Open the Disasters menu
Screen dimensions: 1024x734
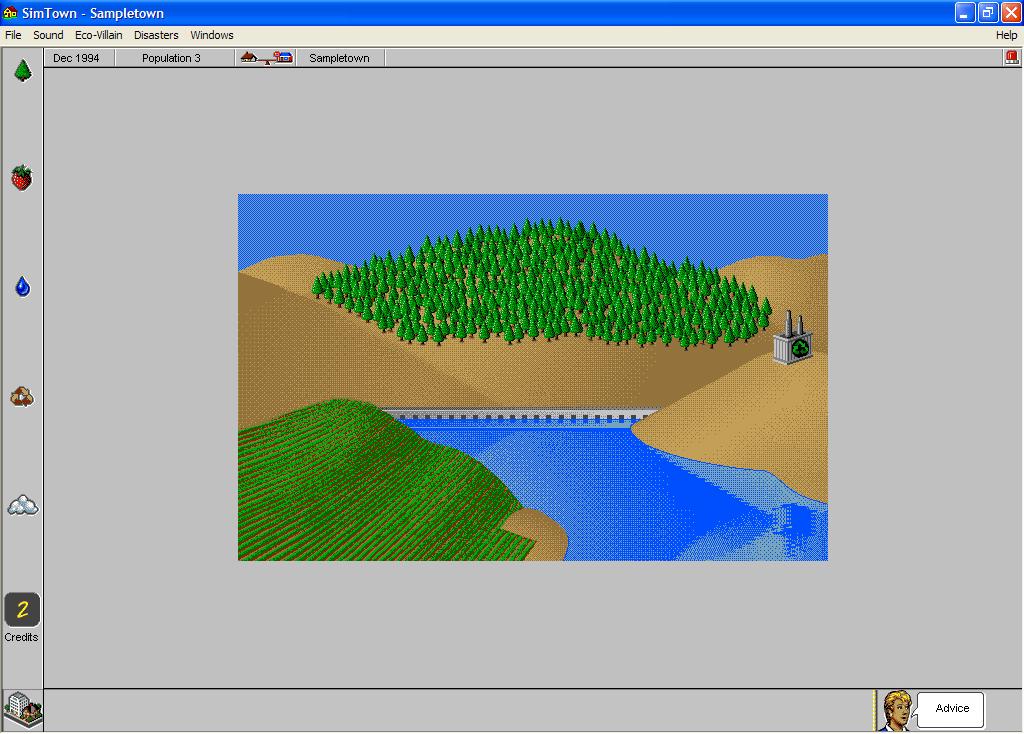(156, 35)
